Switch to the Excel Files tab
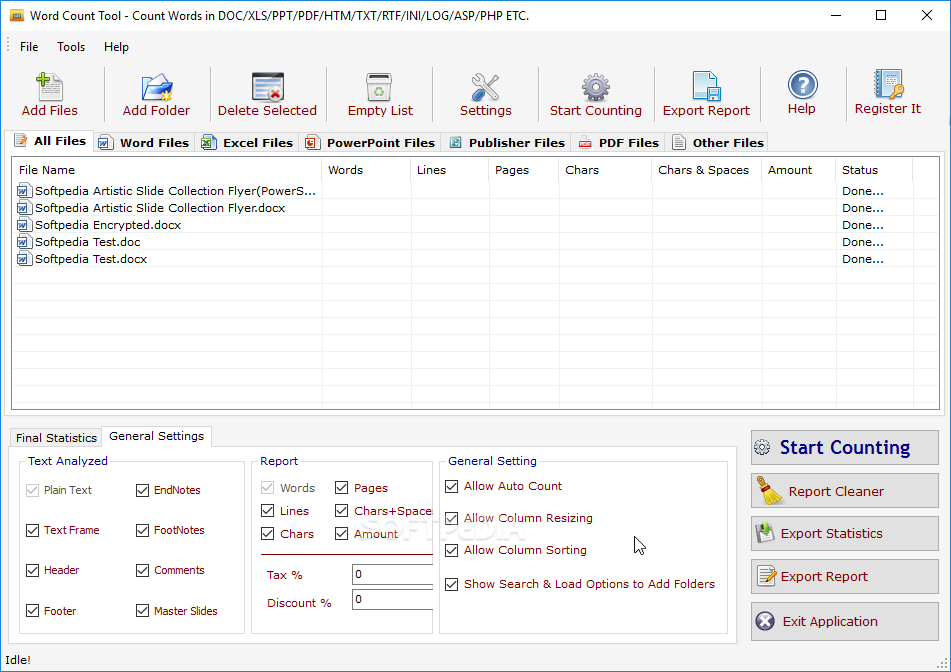The height and width of the screenshot is (672, 951). click(x=247, y=143)
